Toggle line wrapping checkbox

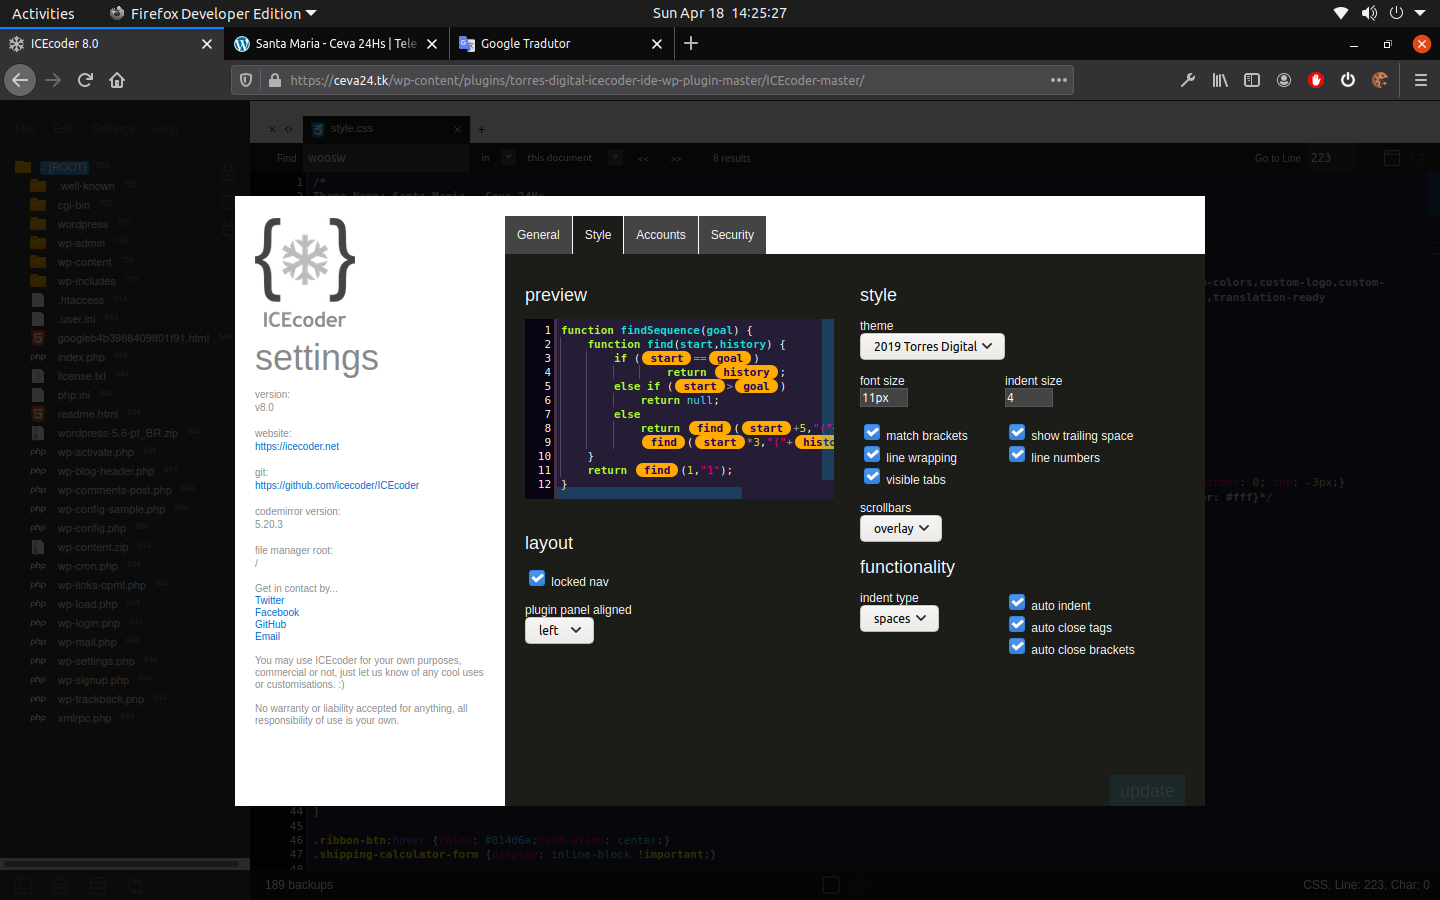pos(872,455)
